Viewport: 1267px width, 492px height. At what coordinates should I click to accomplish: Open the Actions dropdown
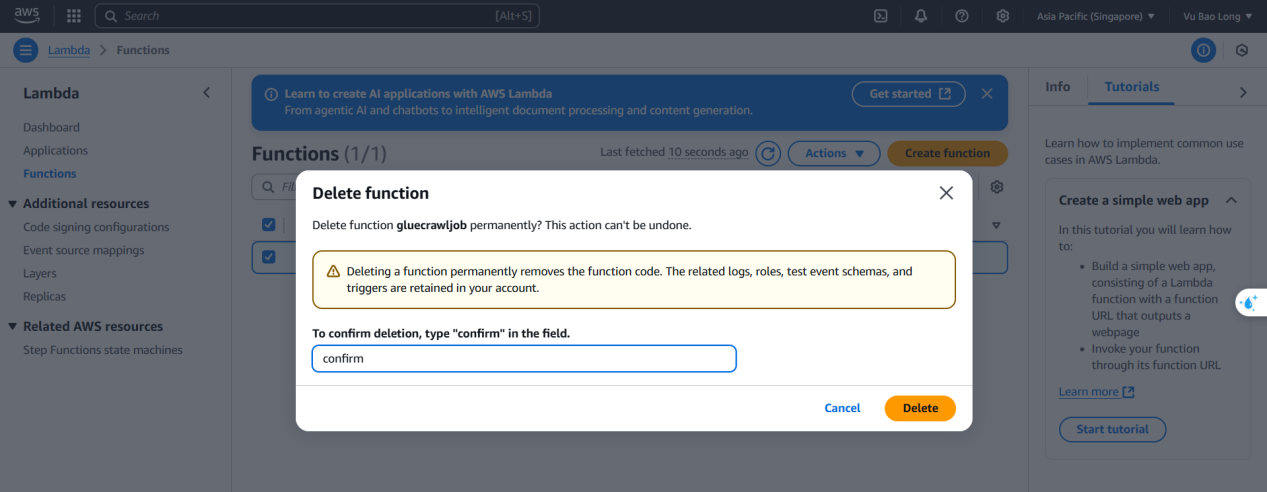834,153
